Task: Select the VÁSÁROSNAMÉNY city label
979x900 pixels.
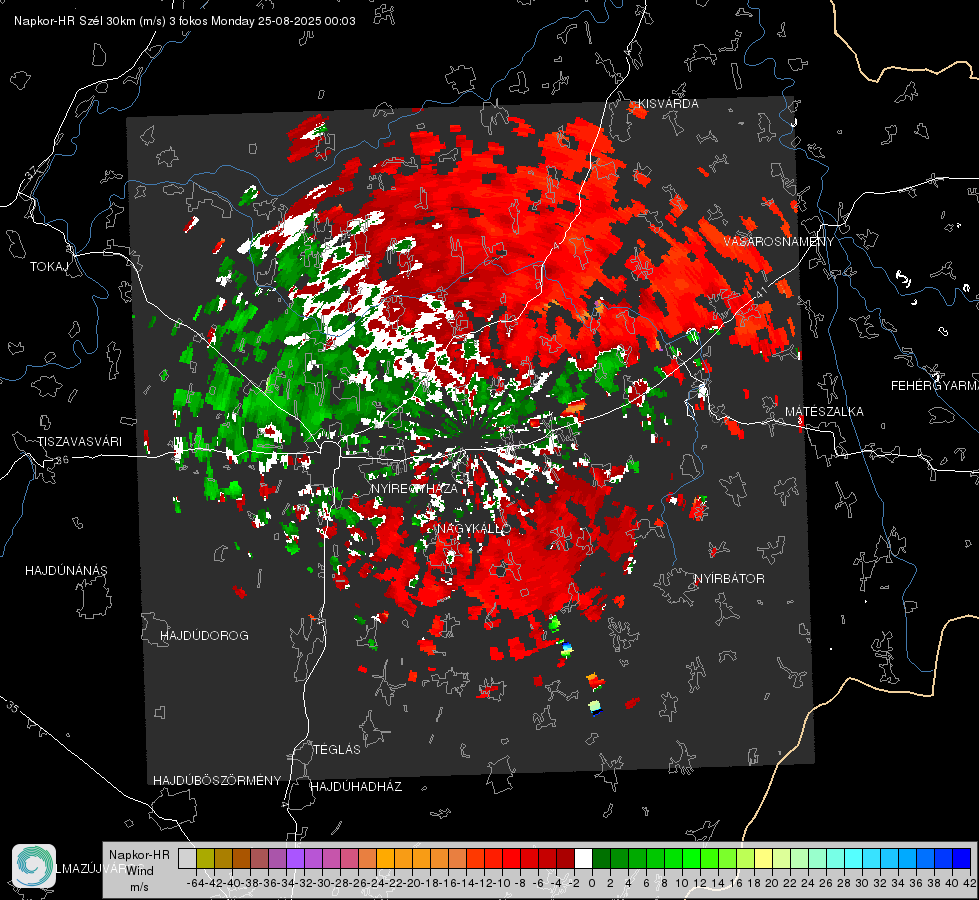Action: (x=779, y=241)
